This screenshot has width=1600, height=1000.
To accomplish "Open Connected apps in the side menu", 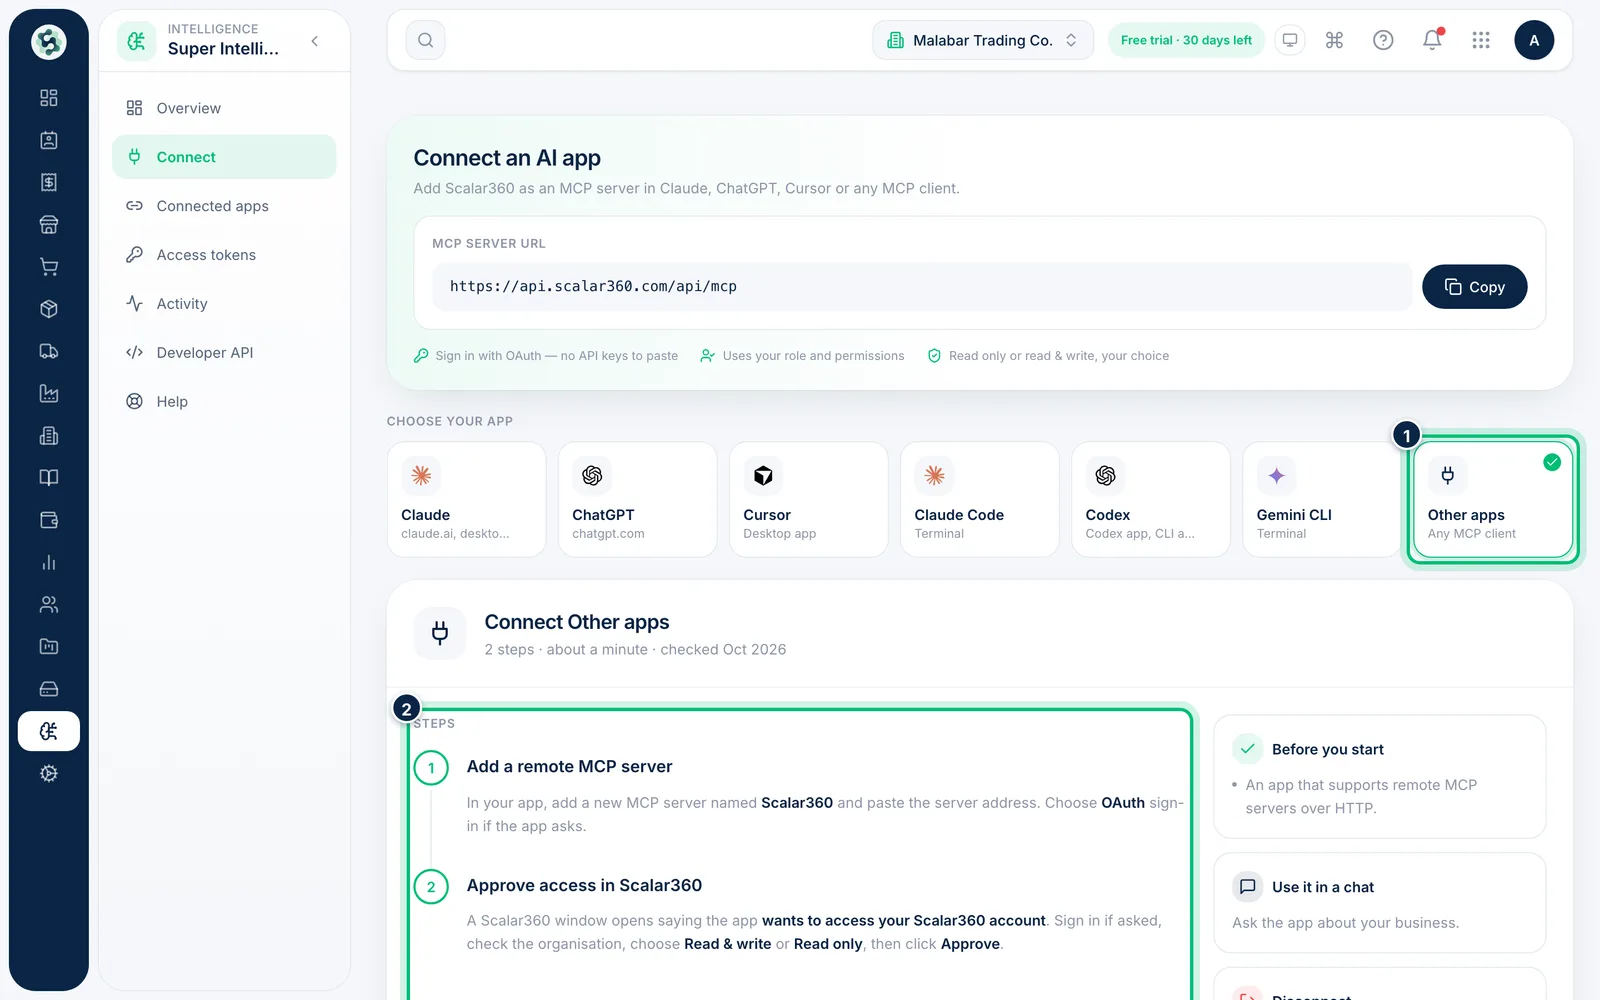I will (x=224, y=206).
